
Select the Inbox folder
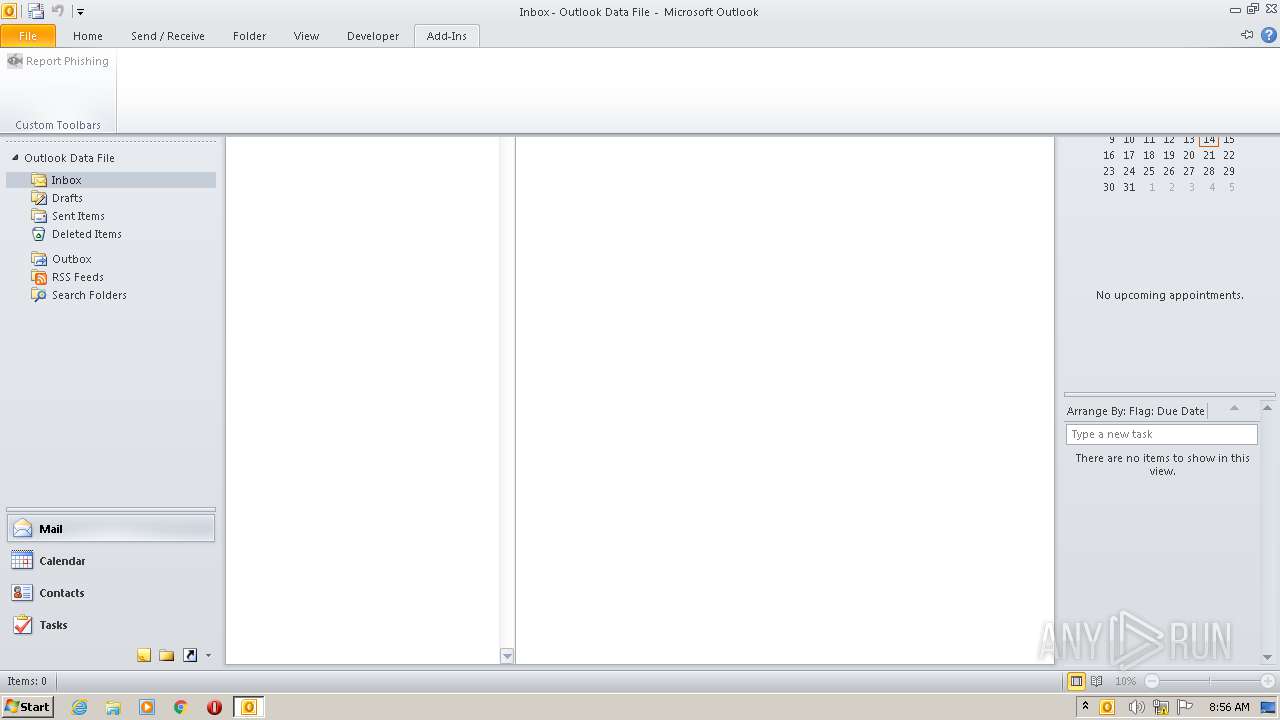(110, 180)
